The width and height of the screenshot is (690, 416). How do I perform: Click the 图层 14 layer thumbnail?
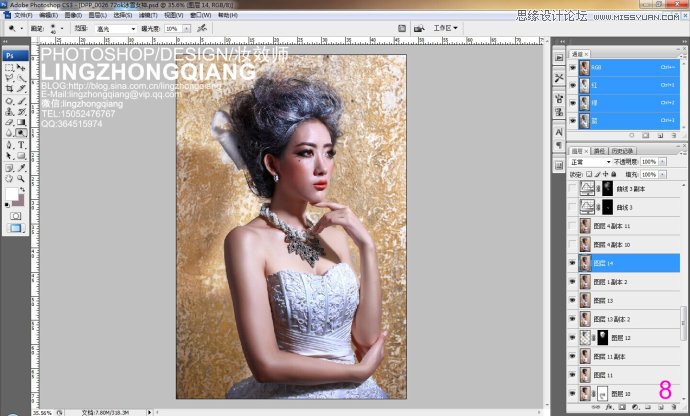585,263
